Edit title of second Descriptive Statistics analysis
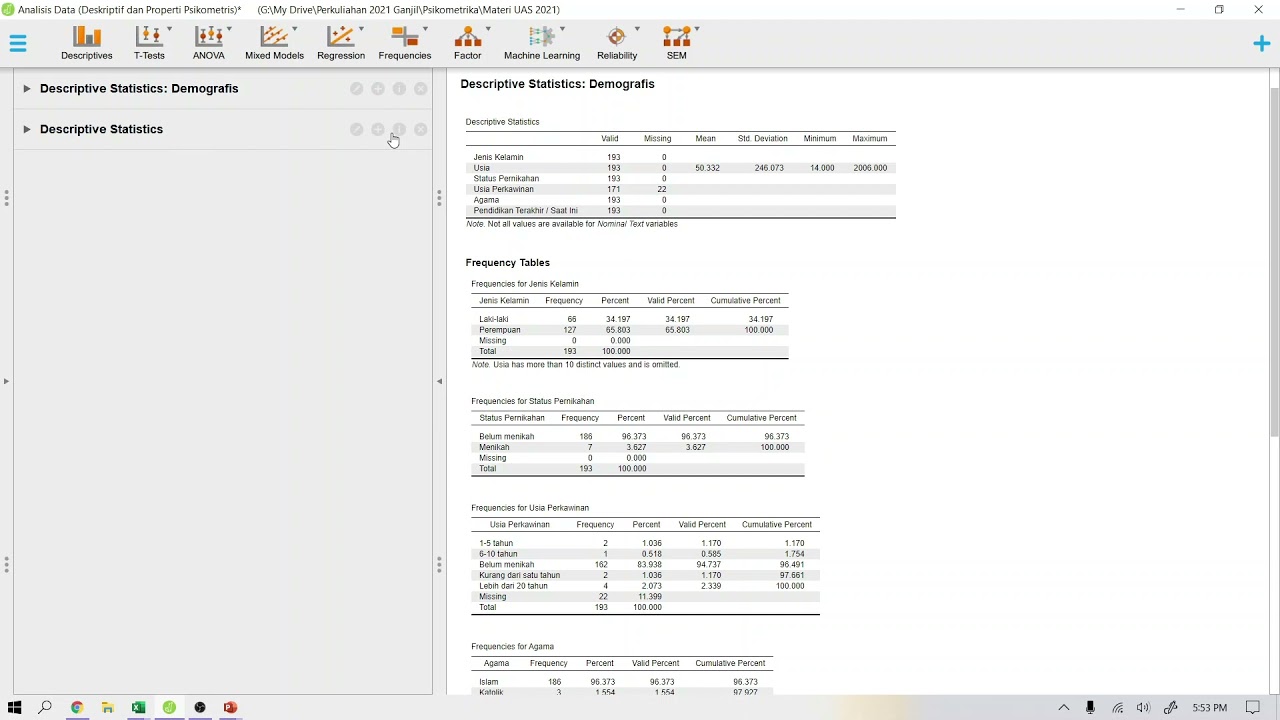The height and width of the screenshot is (720, 1280). pyautogui.click(x=357, y=130)
